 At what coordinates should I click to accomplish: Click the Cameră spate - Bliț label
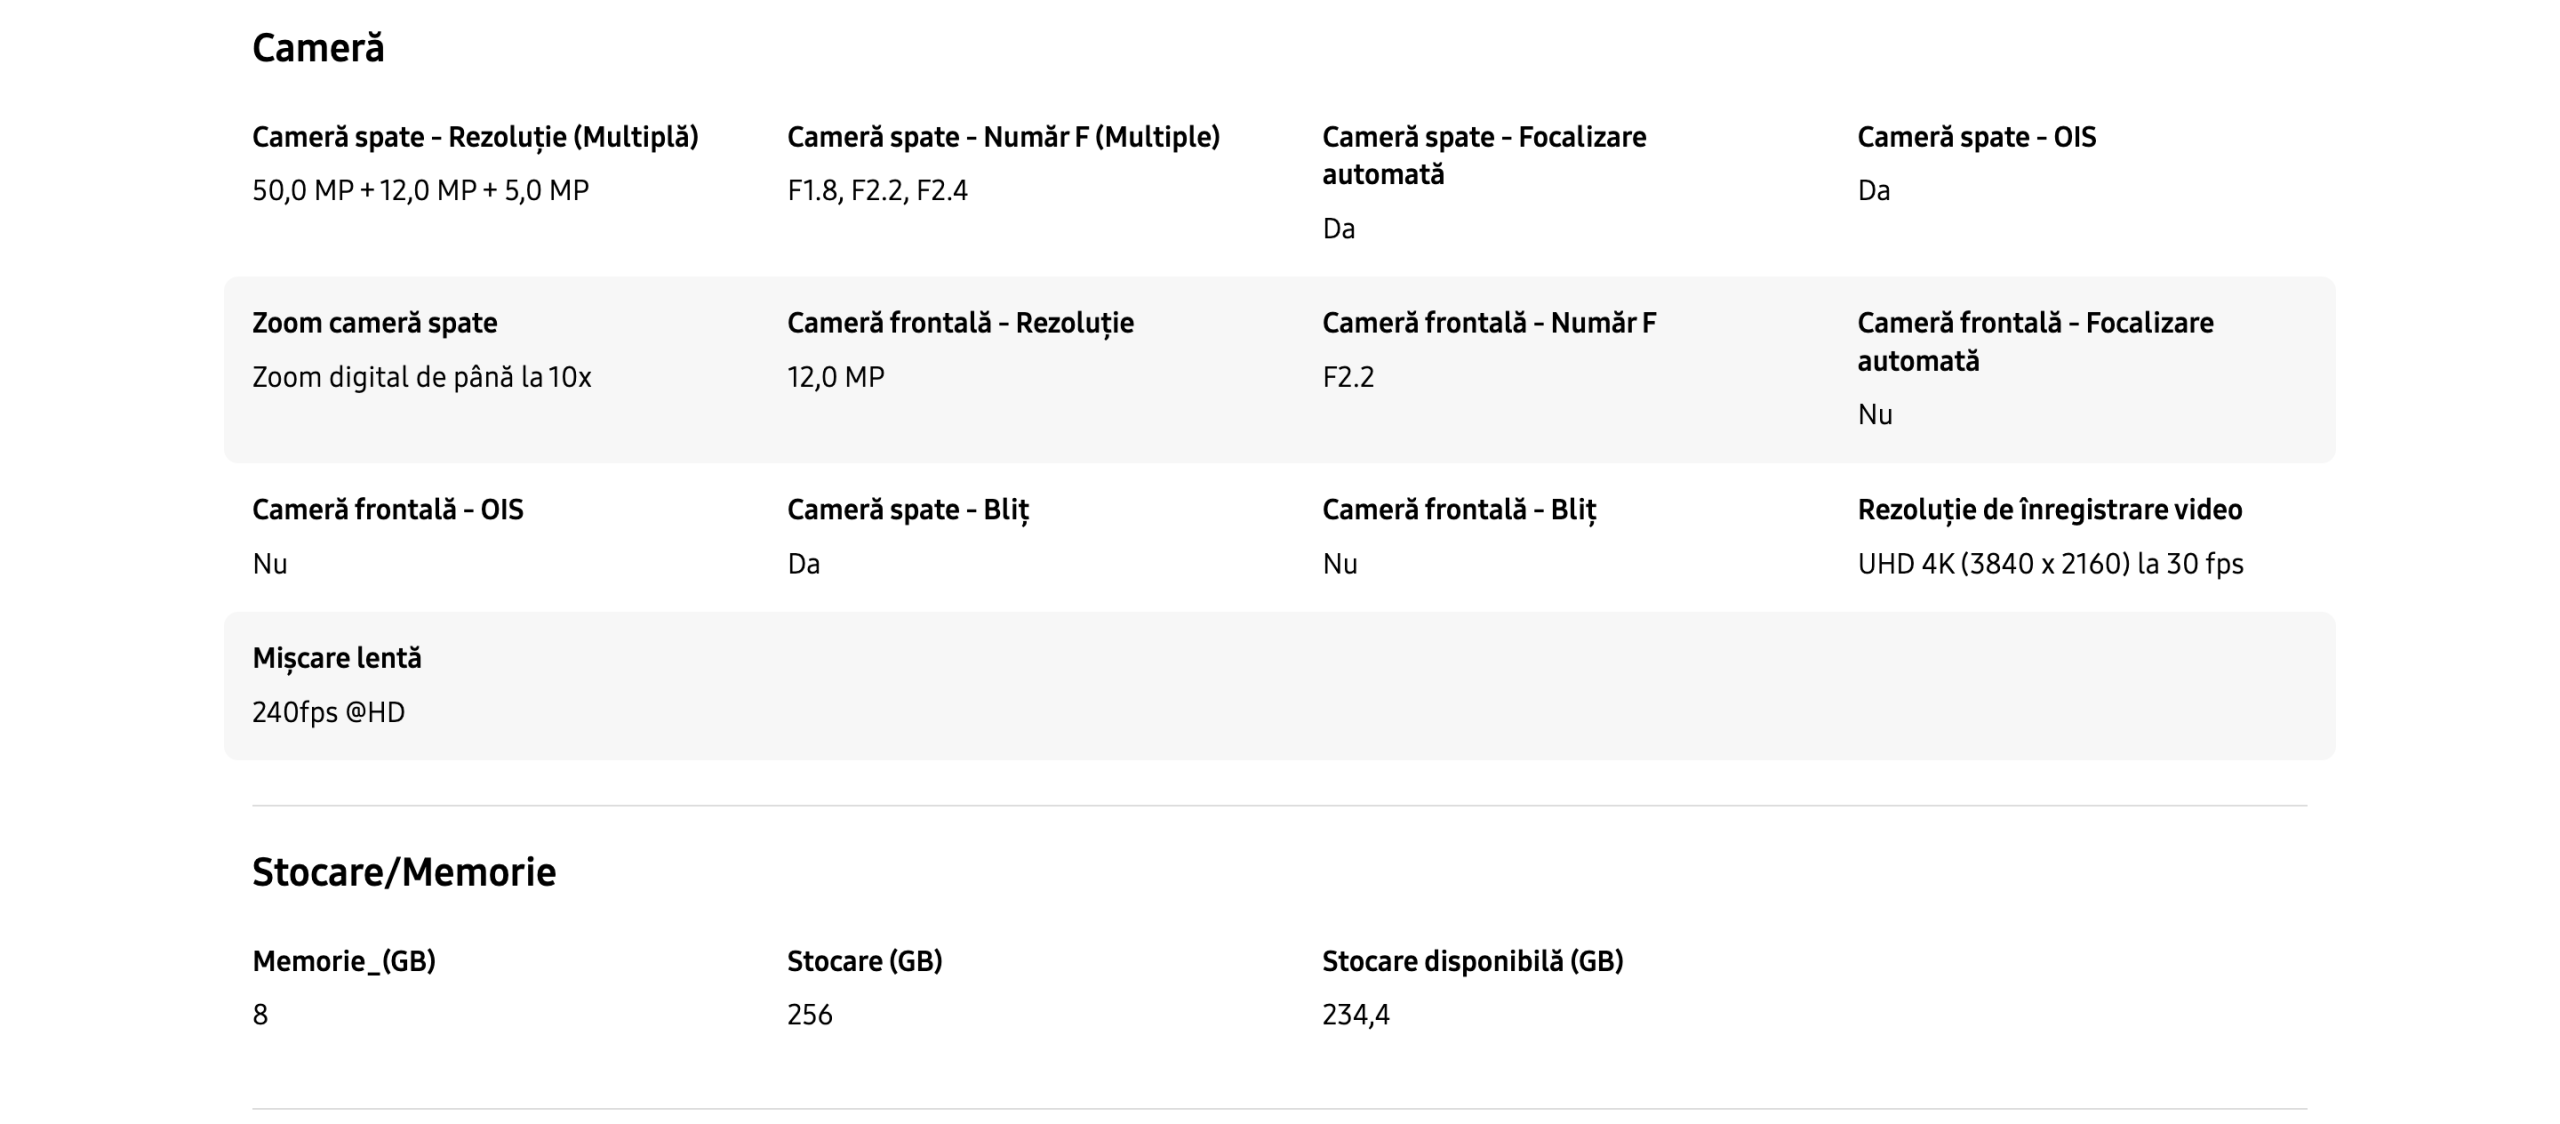pyautogui.click(x=907, y=510)
